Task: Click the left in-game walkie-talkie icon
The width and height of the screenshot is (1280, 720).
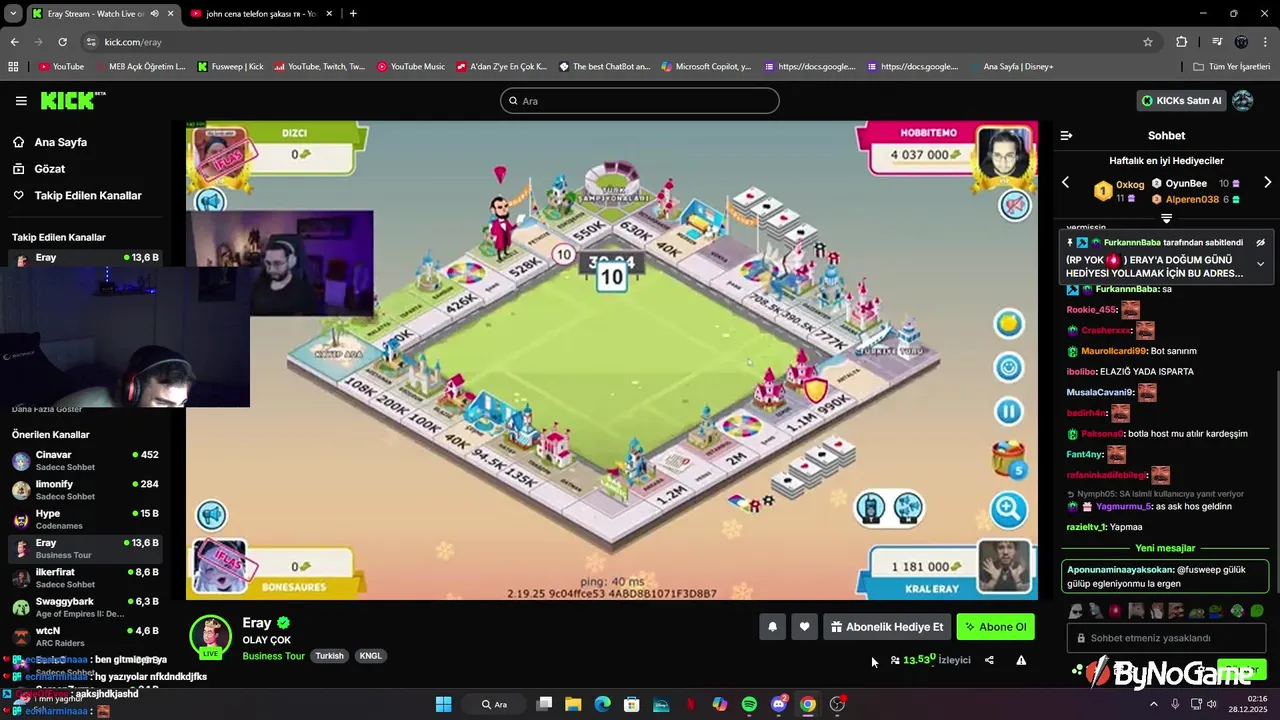Action: click(x=870, y=508)
